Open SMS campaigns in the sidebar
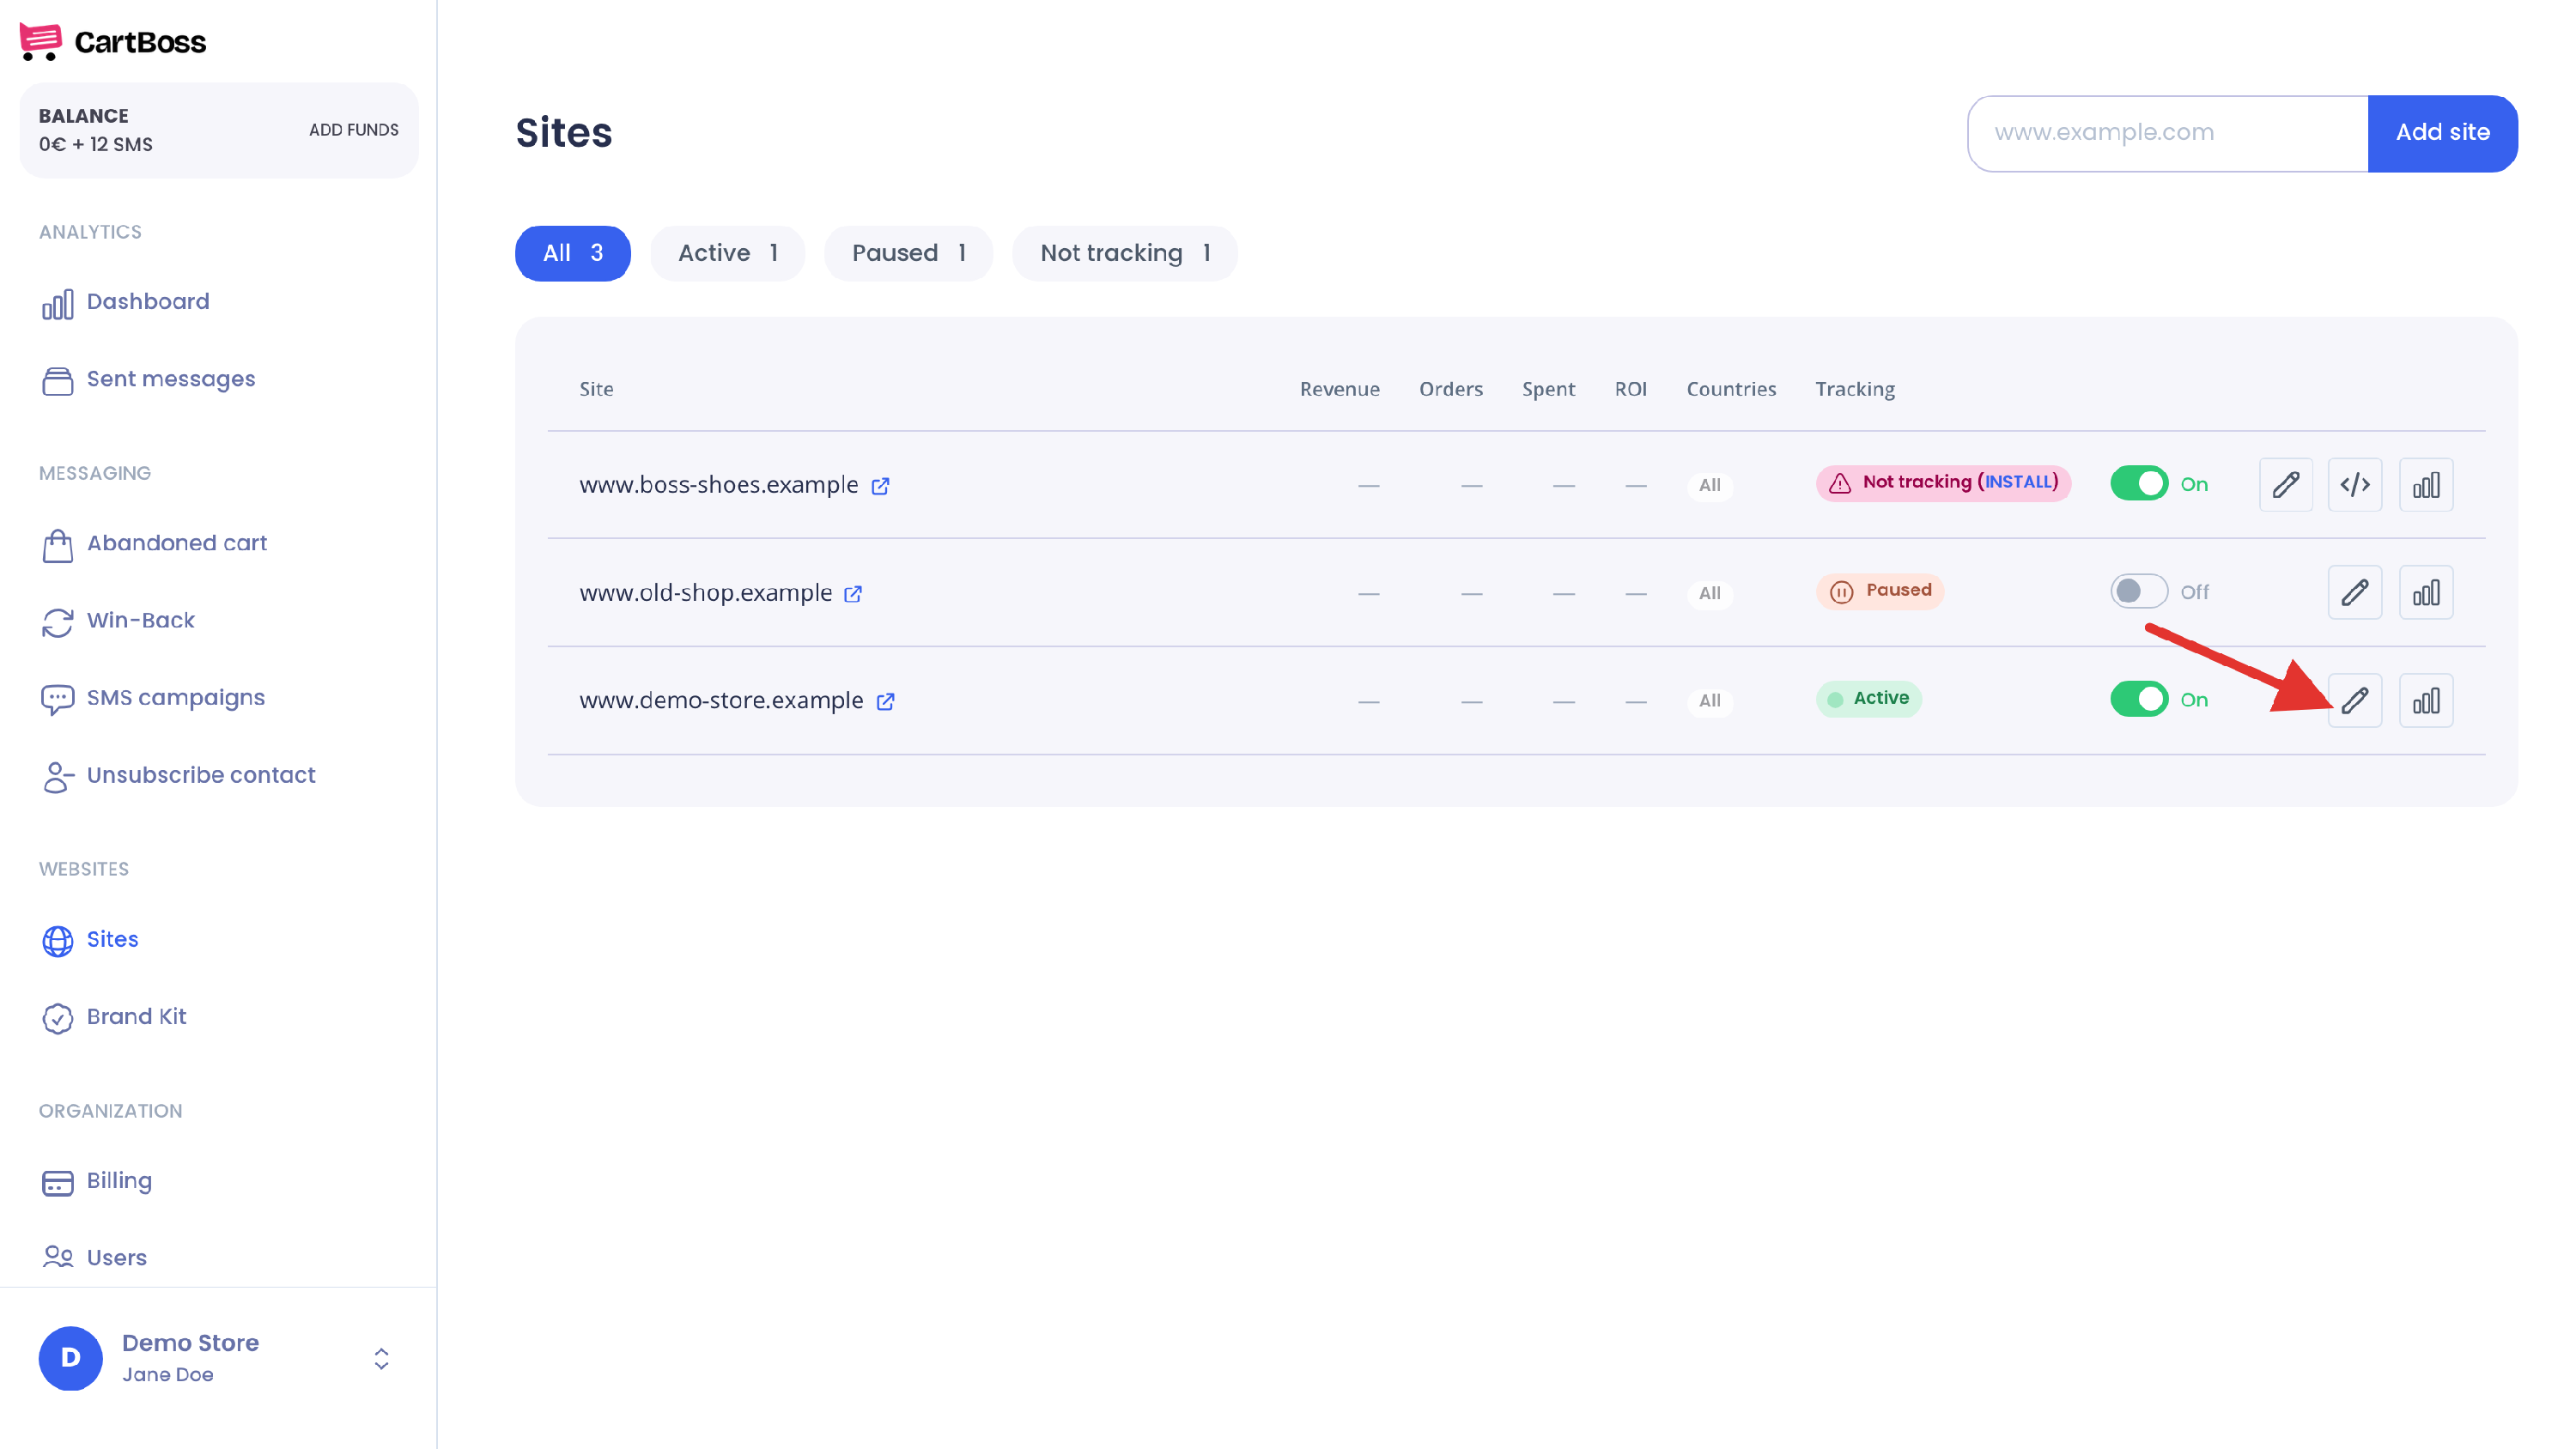Image resolution: width=2576 pixels, height=1449 pixels. coord(153,698)
